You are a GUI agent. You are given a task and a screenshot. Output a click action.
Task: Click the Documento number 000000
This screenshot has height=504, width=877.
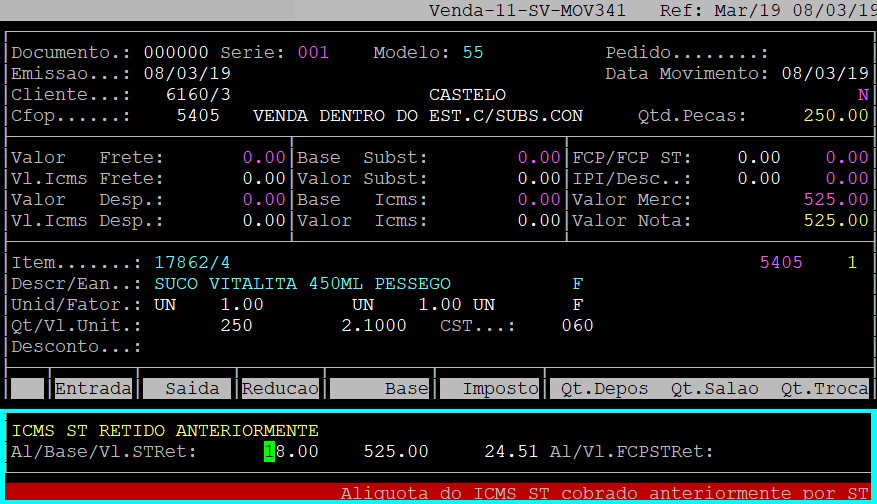(176, 52)
